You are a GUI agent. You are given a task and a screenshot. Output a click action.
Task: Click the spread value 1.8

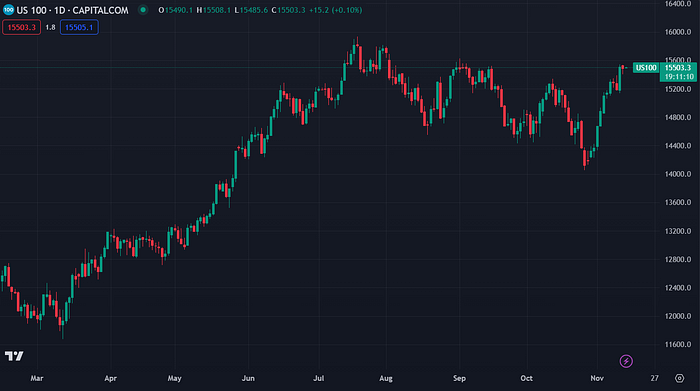coord(50,27)
